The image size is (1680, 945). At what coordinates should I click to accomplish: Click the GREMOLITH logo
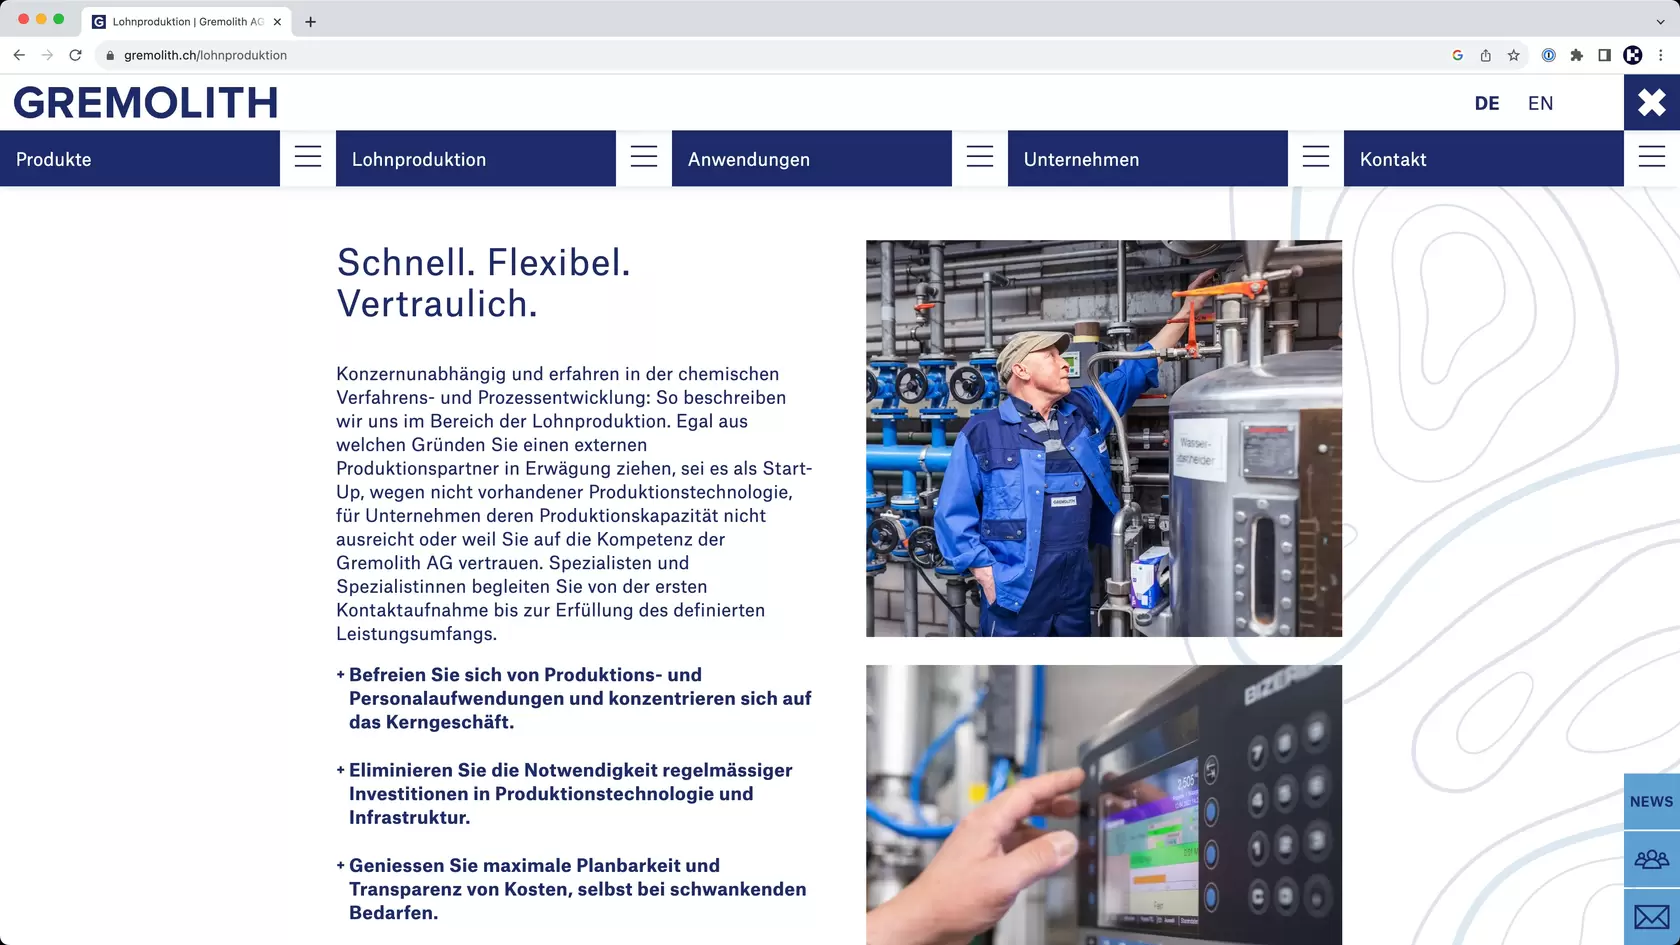146,103
